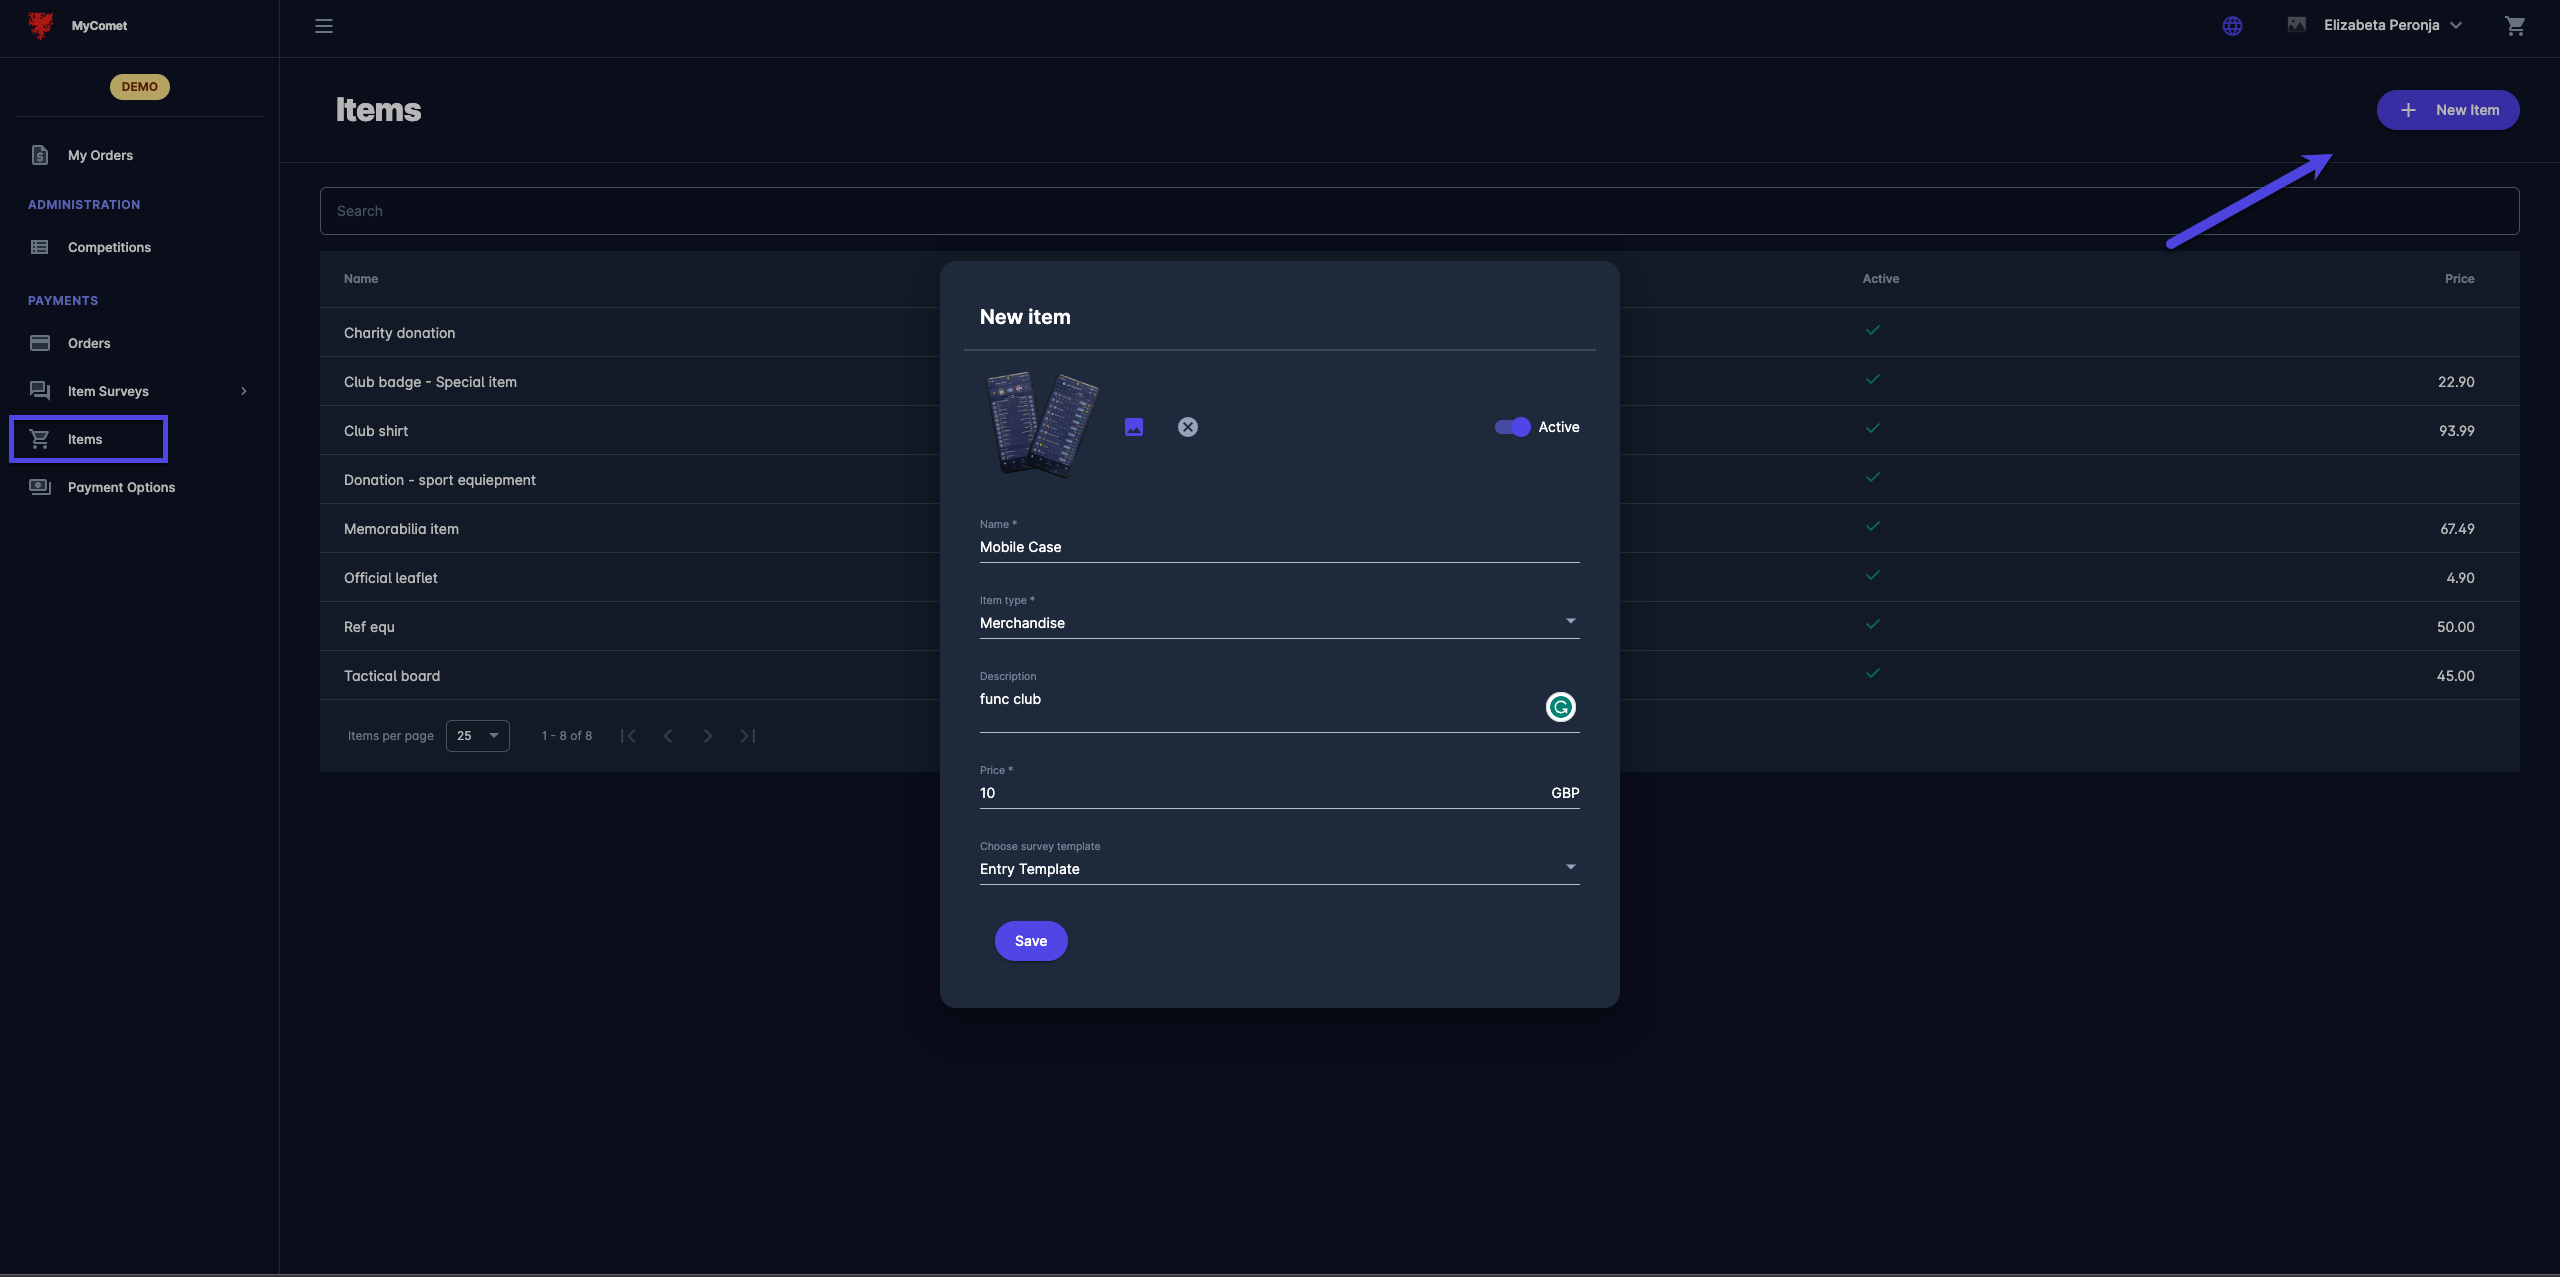Remove the item image with X icon
This screenshot has height=1277, width=2560.
click(x=1188, y=427)
